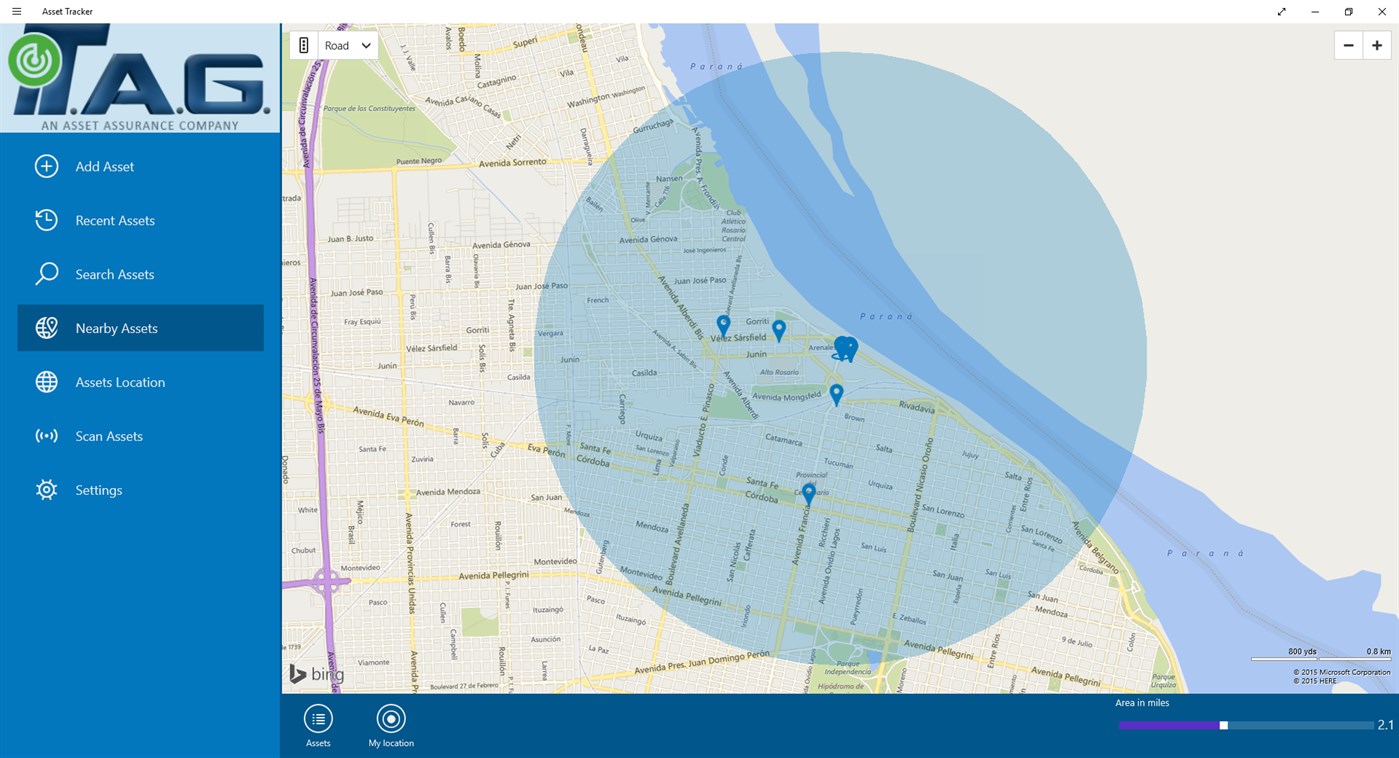The width and height of the screenshot is (1399, 758).
Task: Click the T.A.G. company logo
Action: coord(140,75)
